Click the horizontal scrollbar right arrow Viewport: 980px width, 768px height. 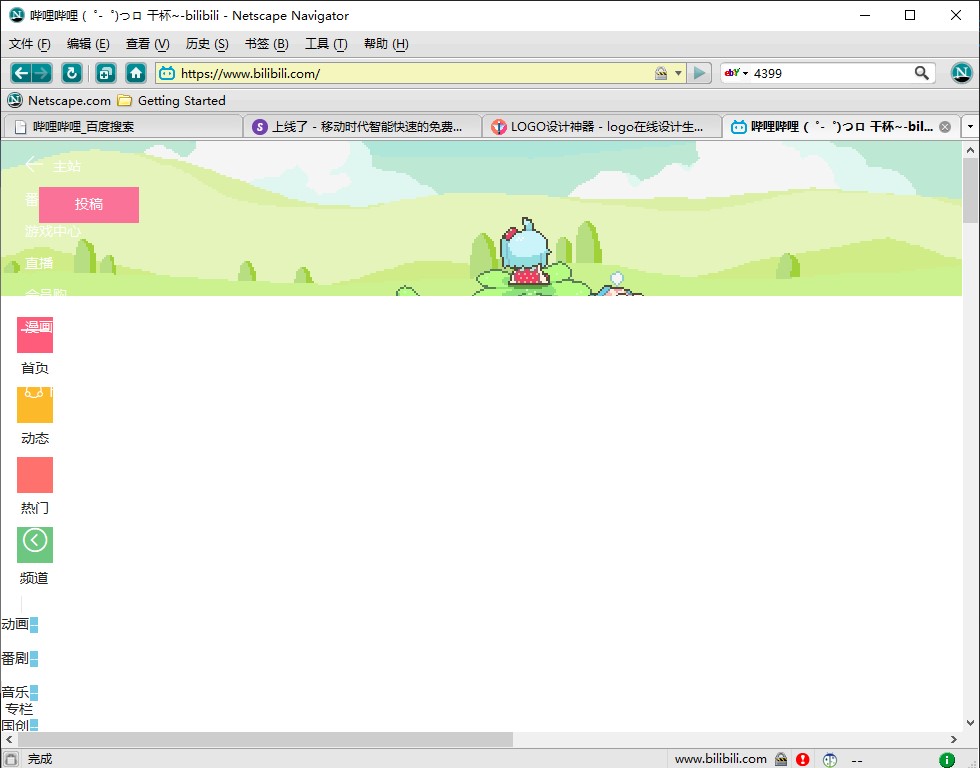coord(954,739)
